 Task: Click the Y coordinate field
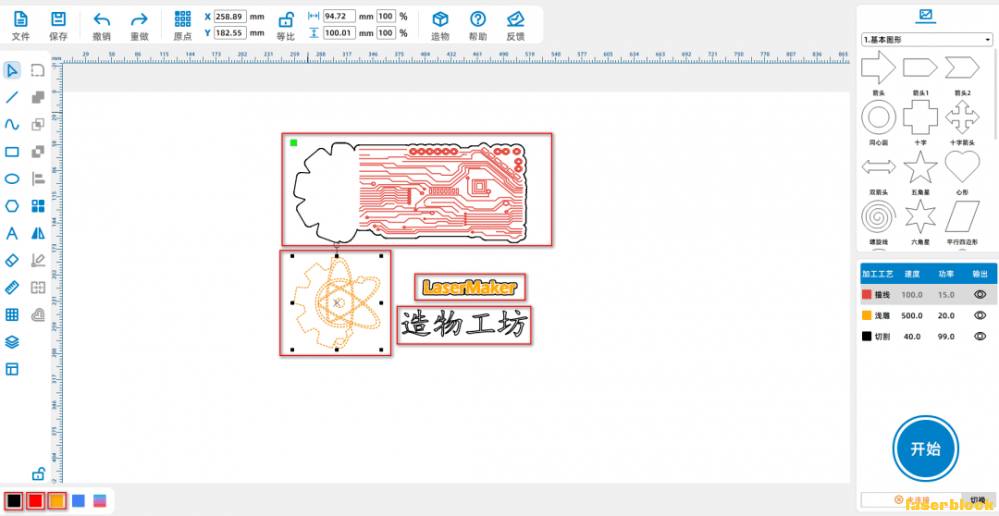pos(230,32)
